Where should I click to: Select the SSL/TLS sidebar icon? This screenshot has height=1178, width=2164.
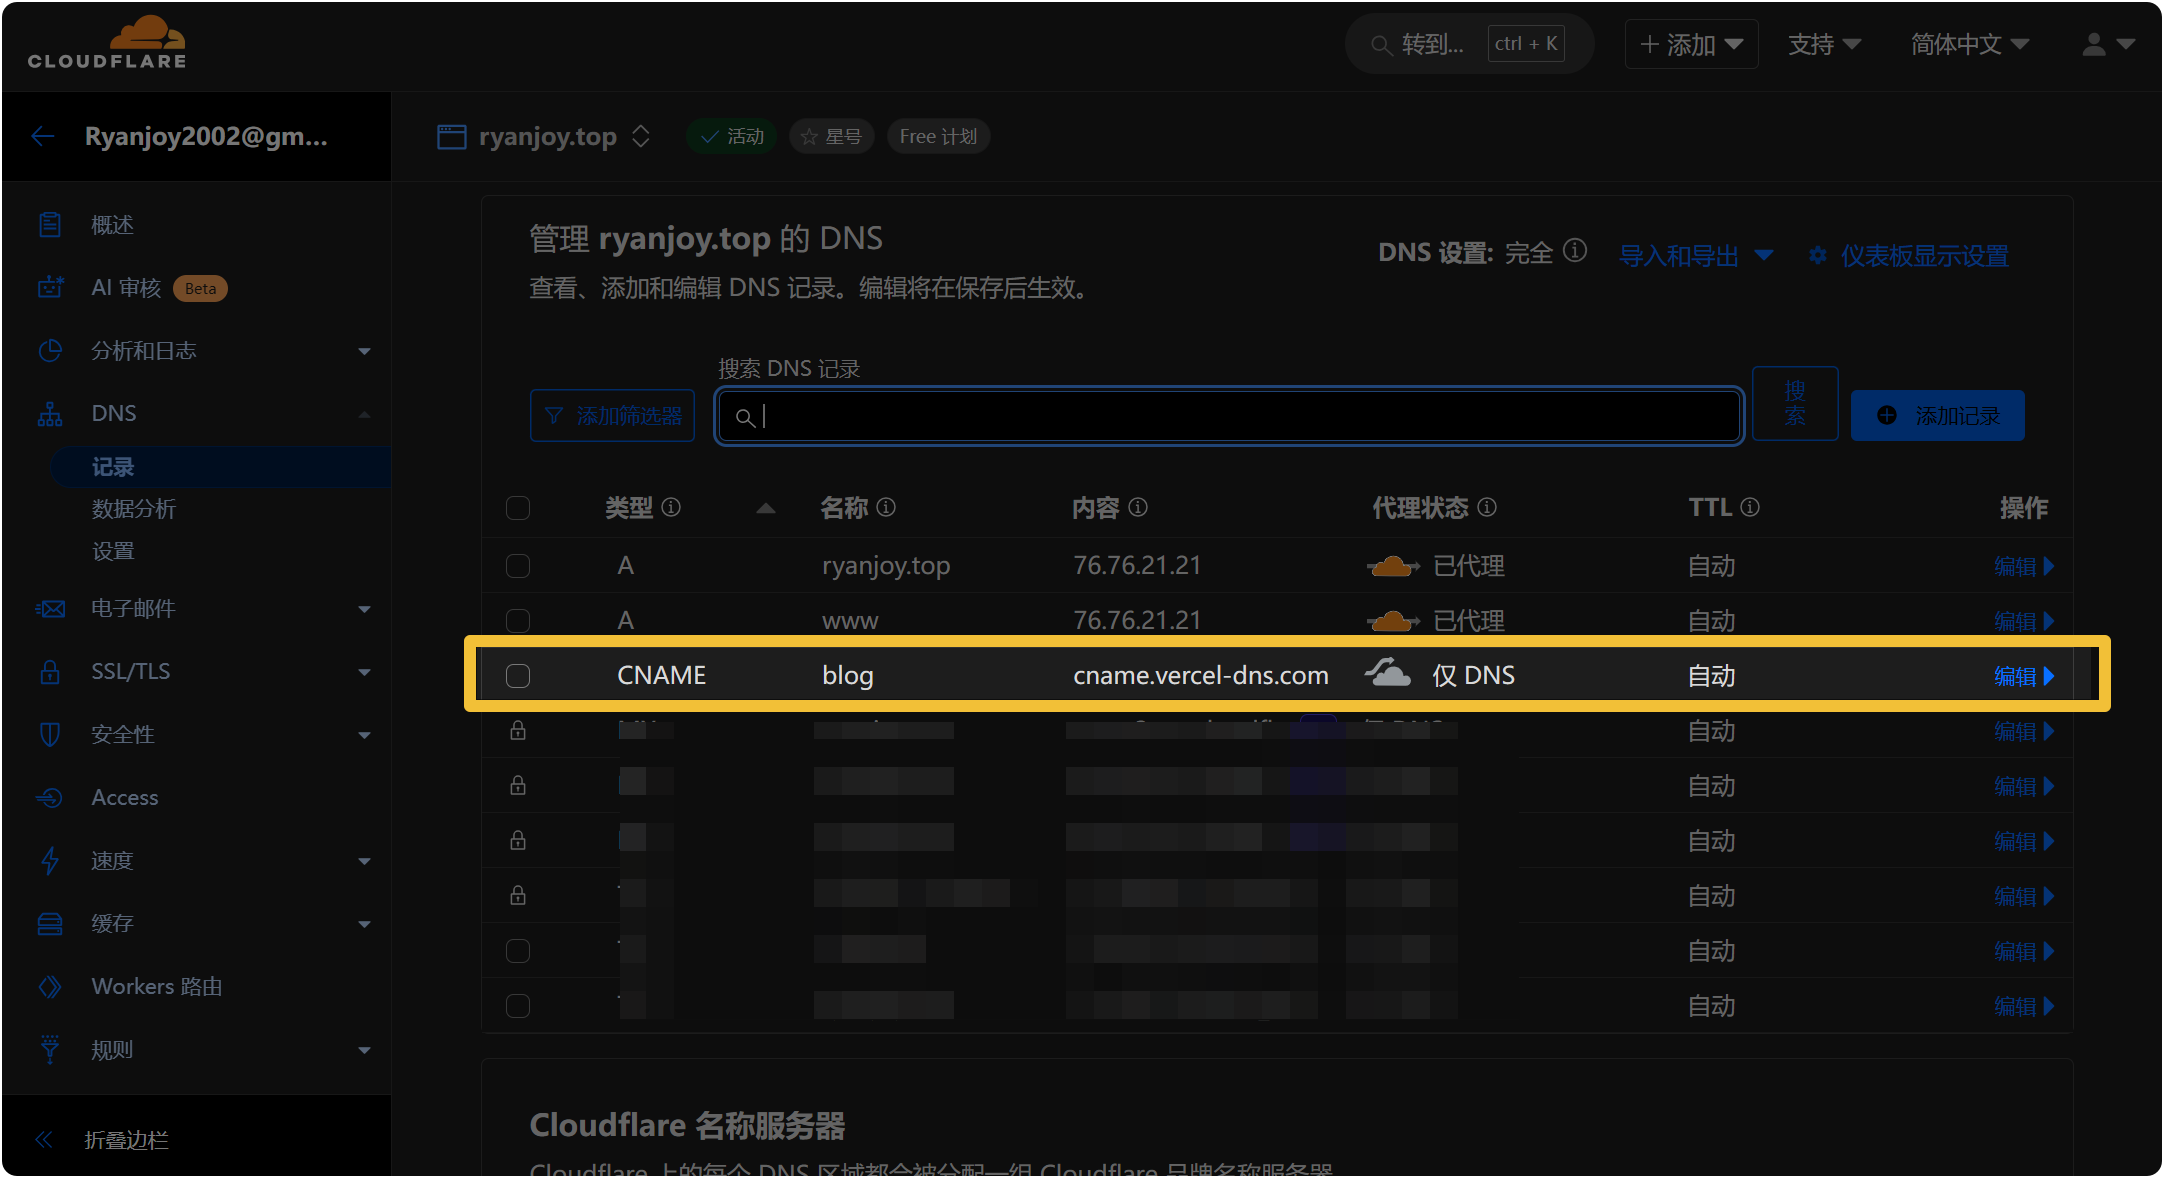[x=50, y=672]
